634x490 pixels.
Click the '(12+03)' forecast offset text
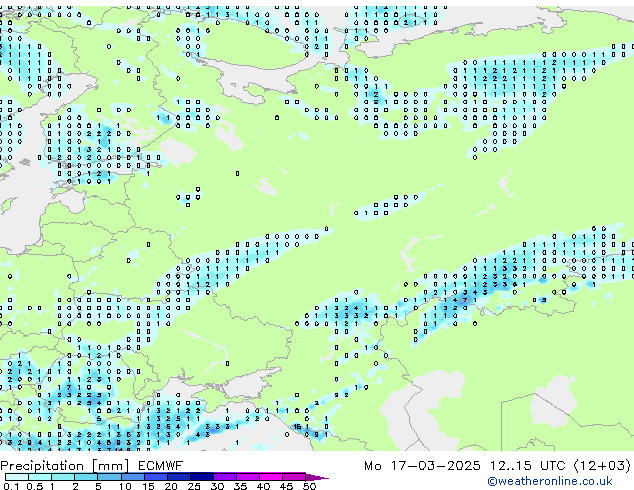602,466
